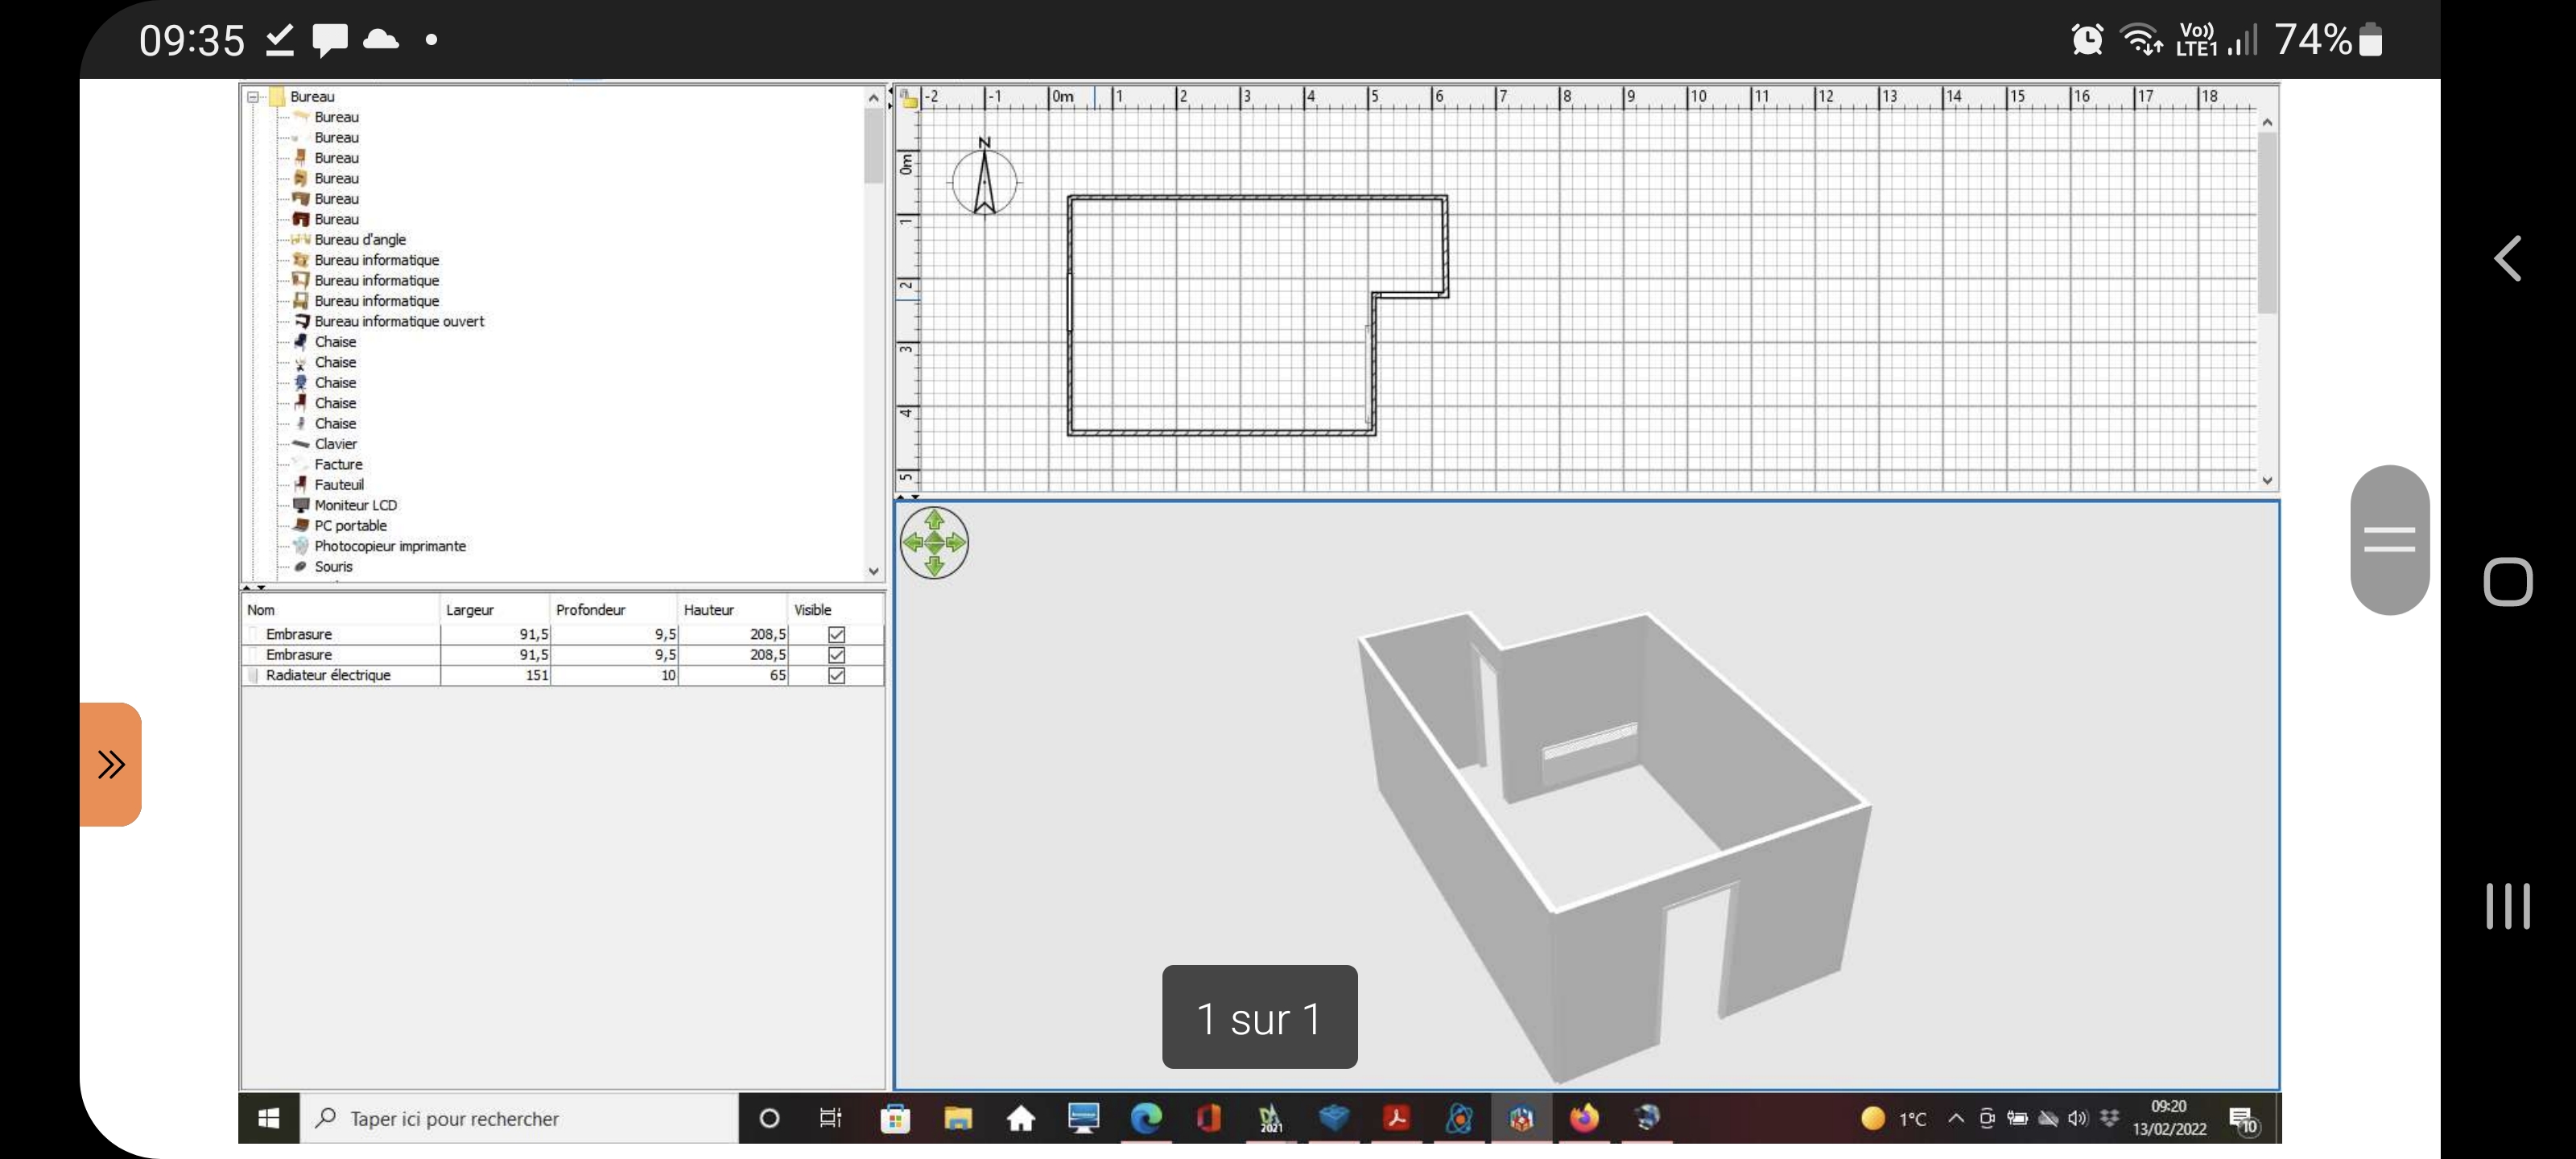The height and width of the screenshot is (1159, 2576).
Task: Tap the Android back arrow
Action: point(2508,259)
